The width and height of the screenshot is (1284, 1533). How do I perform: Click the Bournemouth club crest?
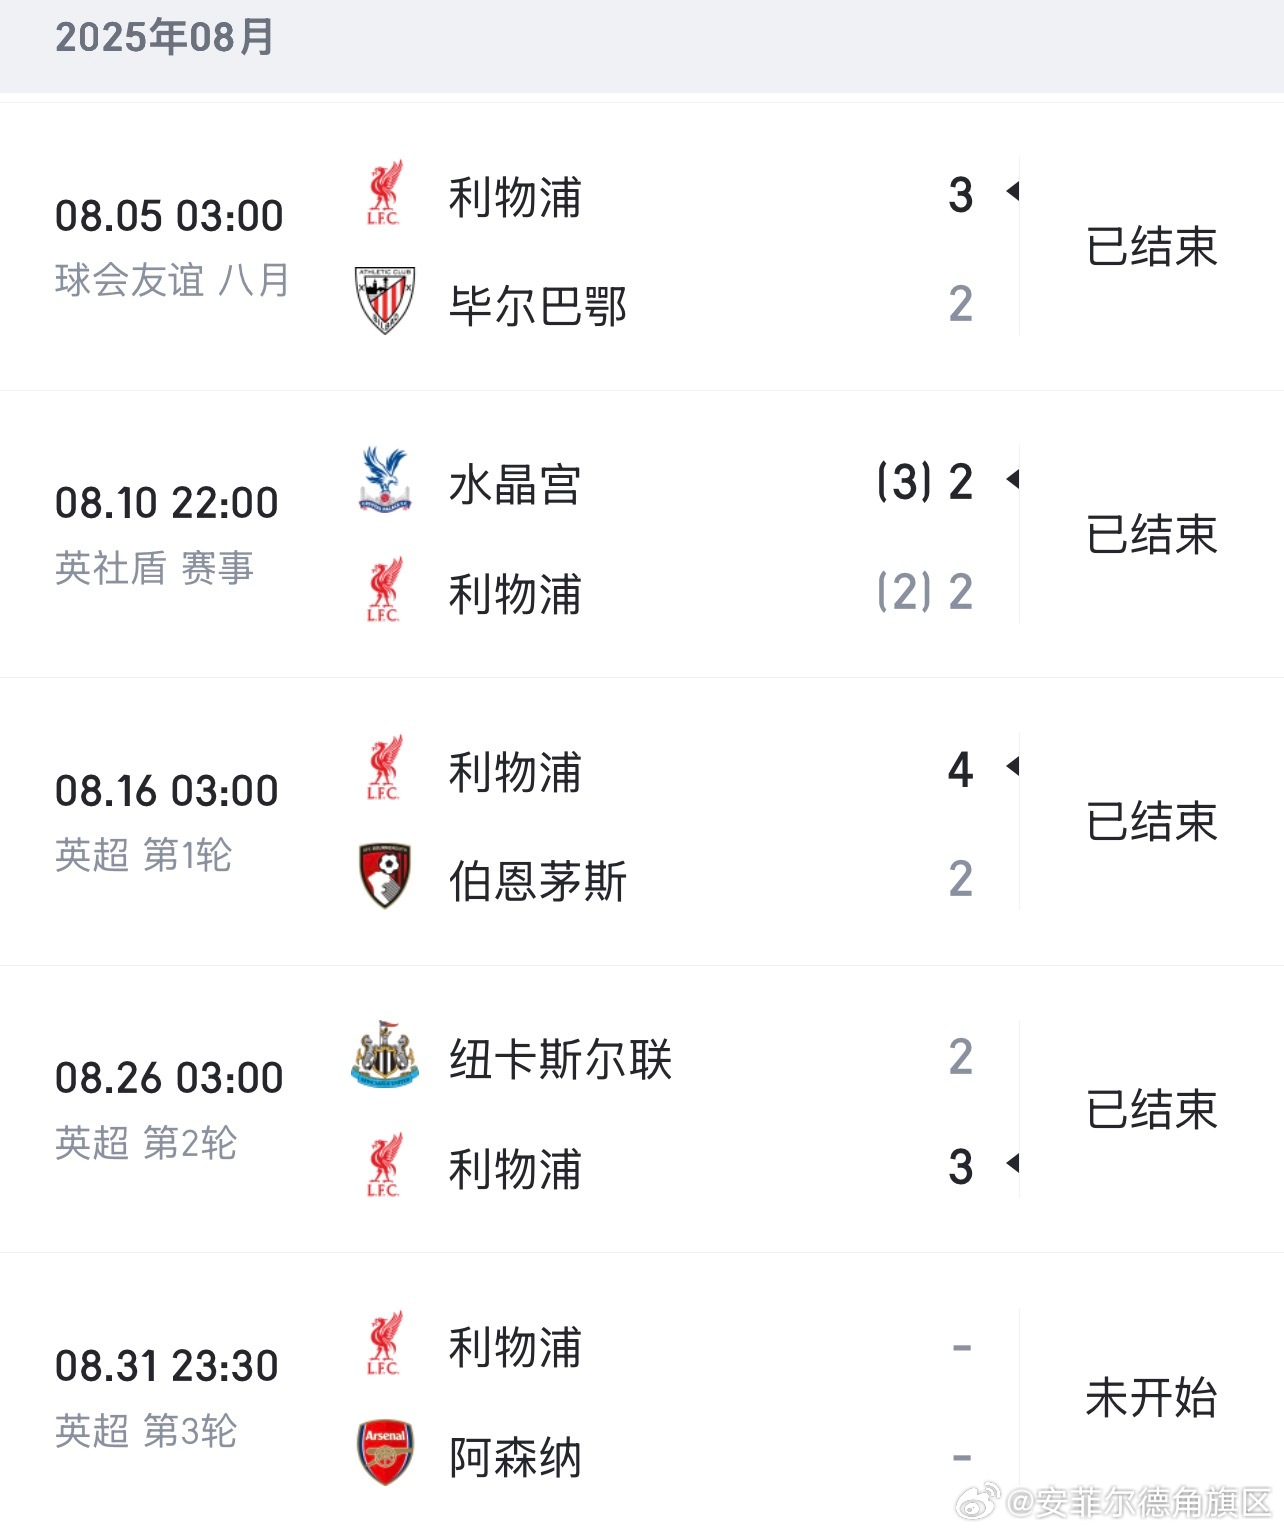tap(385, 876)
